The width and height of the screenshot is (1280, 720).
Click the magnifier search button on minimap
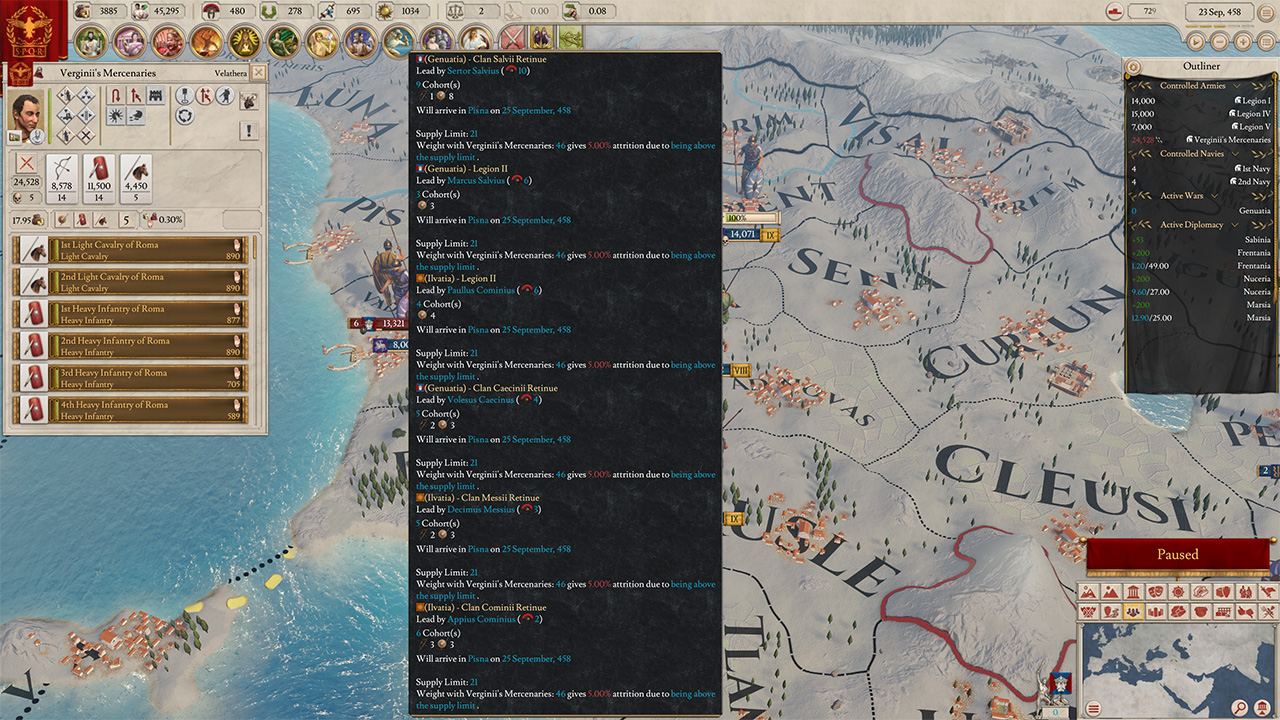point(1240,707)
